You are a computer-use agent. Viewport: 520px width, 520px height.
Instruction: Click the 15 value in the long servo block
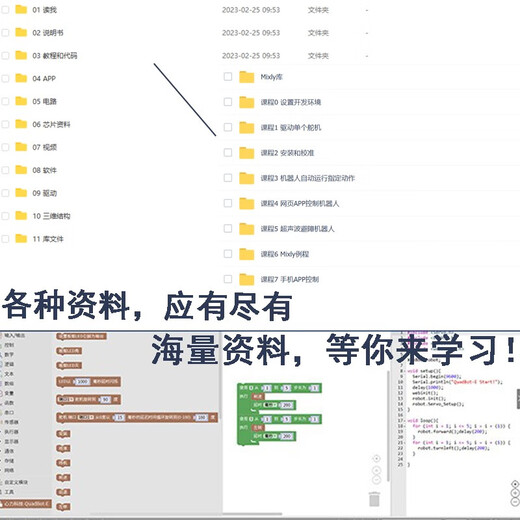tap(120, 417)
